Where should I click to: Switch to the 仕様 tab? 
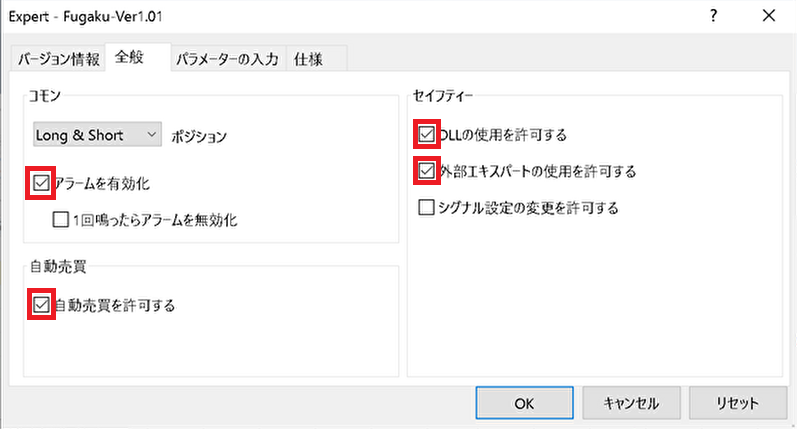[308, 59]
